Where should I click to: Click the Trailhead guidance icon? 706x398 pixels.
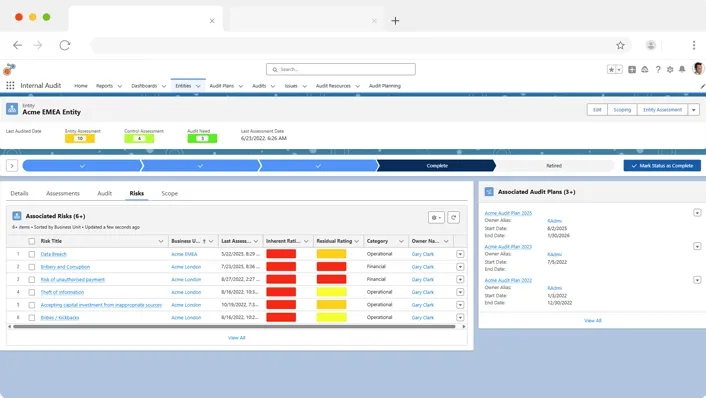coord(645,69)
